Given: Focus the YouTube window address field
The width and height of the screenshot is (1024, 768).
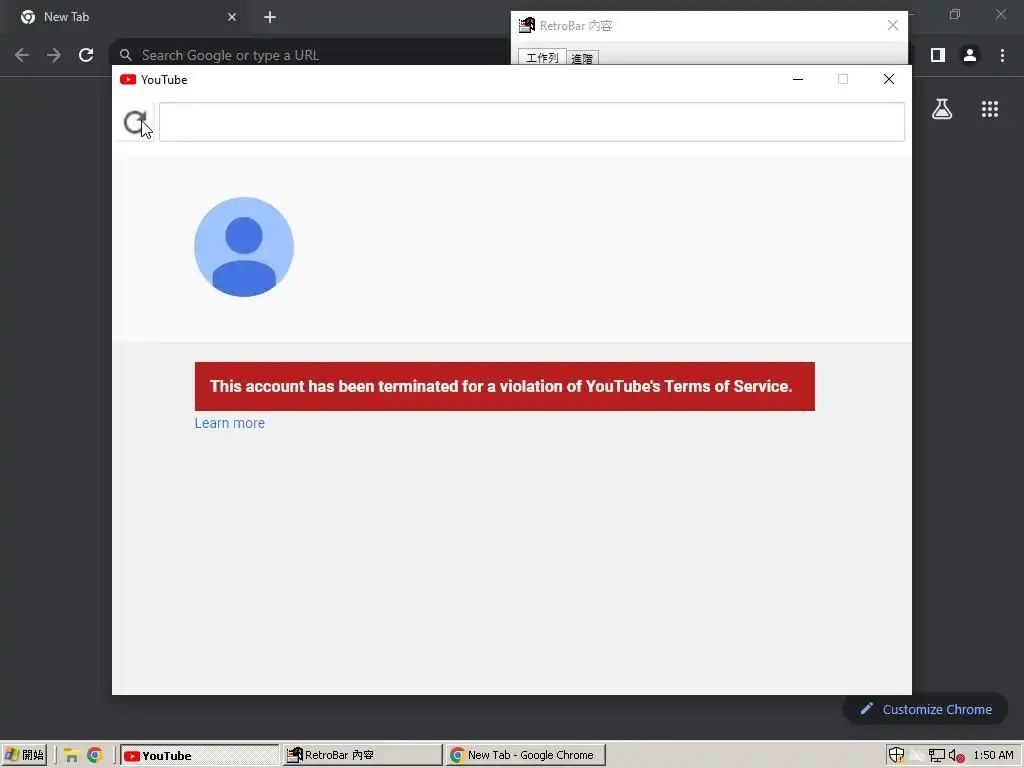Looking at the screenshot, I should (x=532, y=122).
